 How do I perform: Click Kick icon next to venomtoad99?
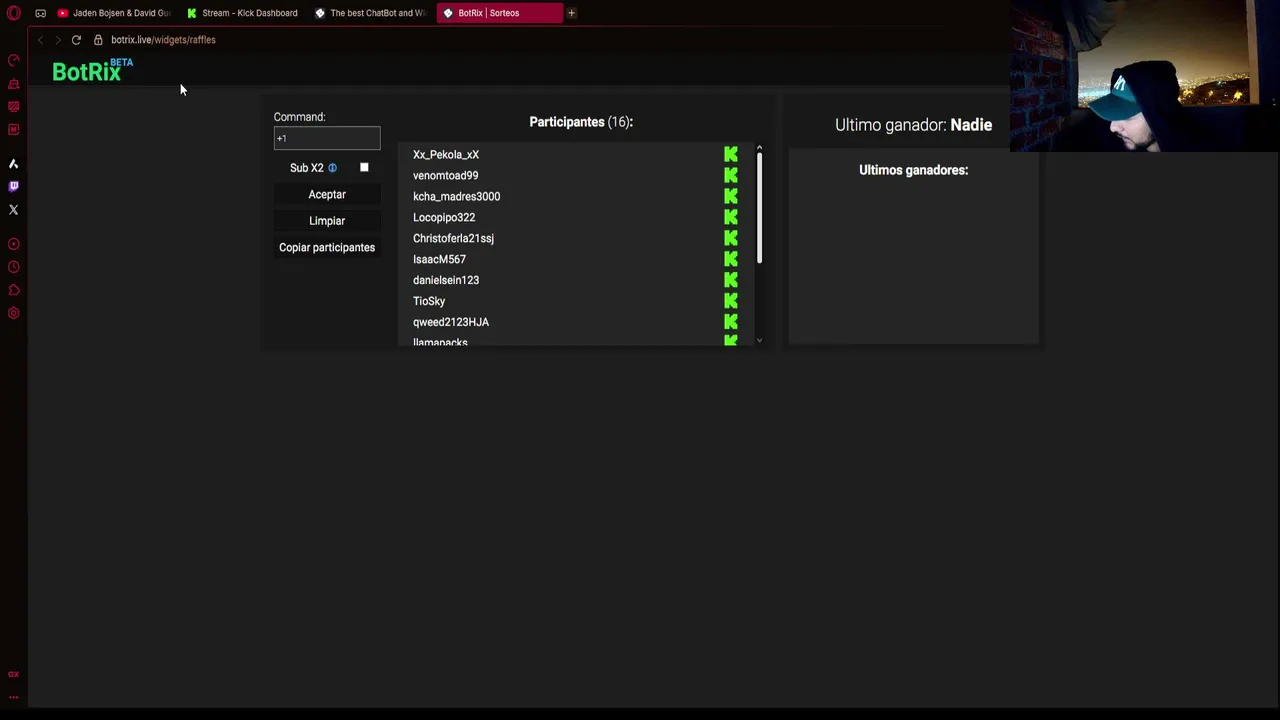(x=731, y=175)
